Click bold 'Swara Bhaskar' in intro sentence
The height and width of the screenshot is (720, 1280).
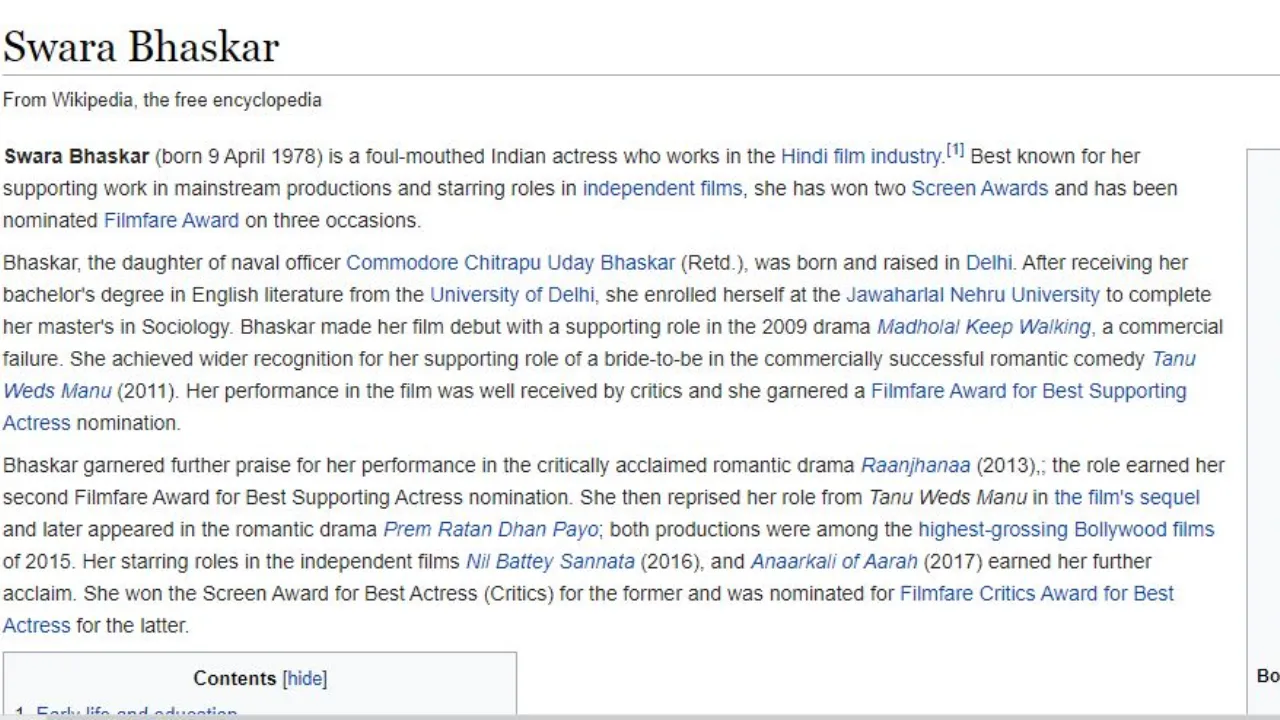click(x=76, y=156)
